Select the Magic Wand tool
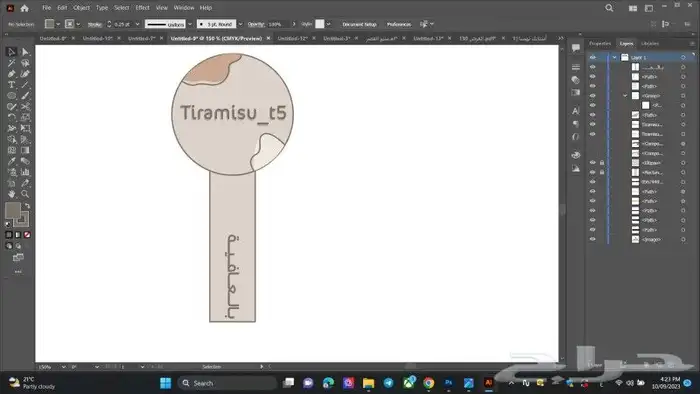700x394 pixels. [x=12, y=63]
